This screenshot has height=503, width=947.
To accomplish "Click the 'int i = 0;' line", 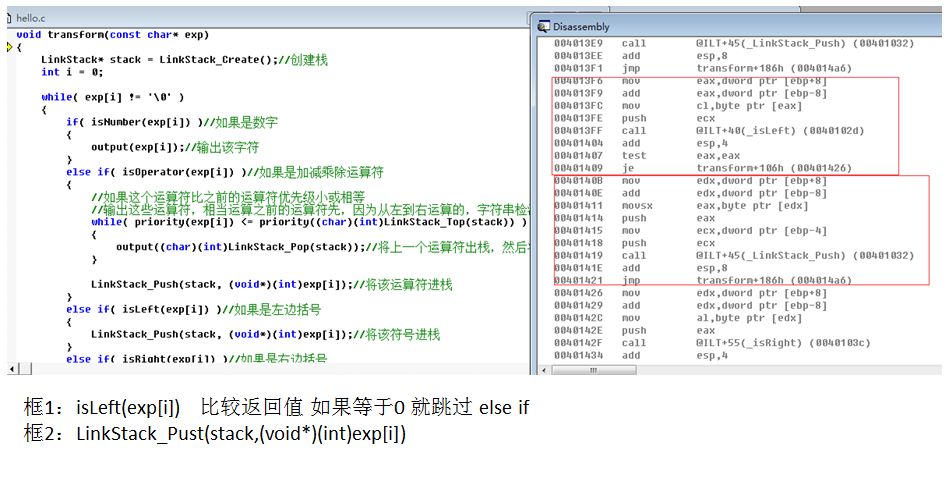I will (x=72, y=72).
